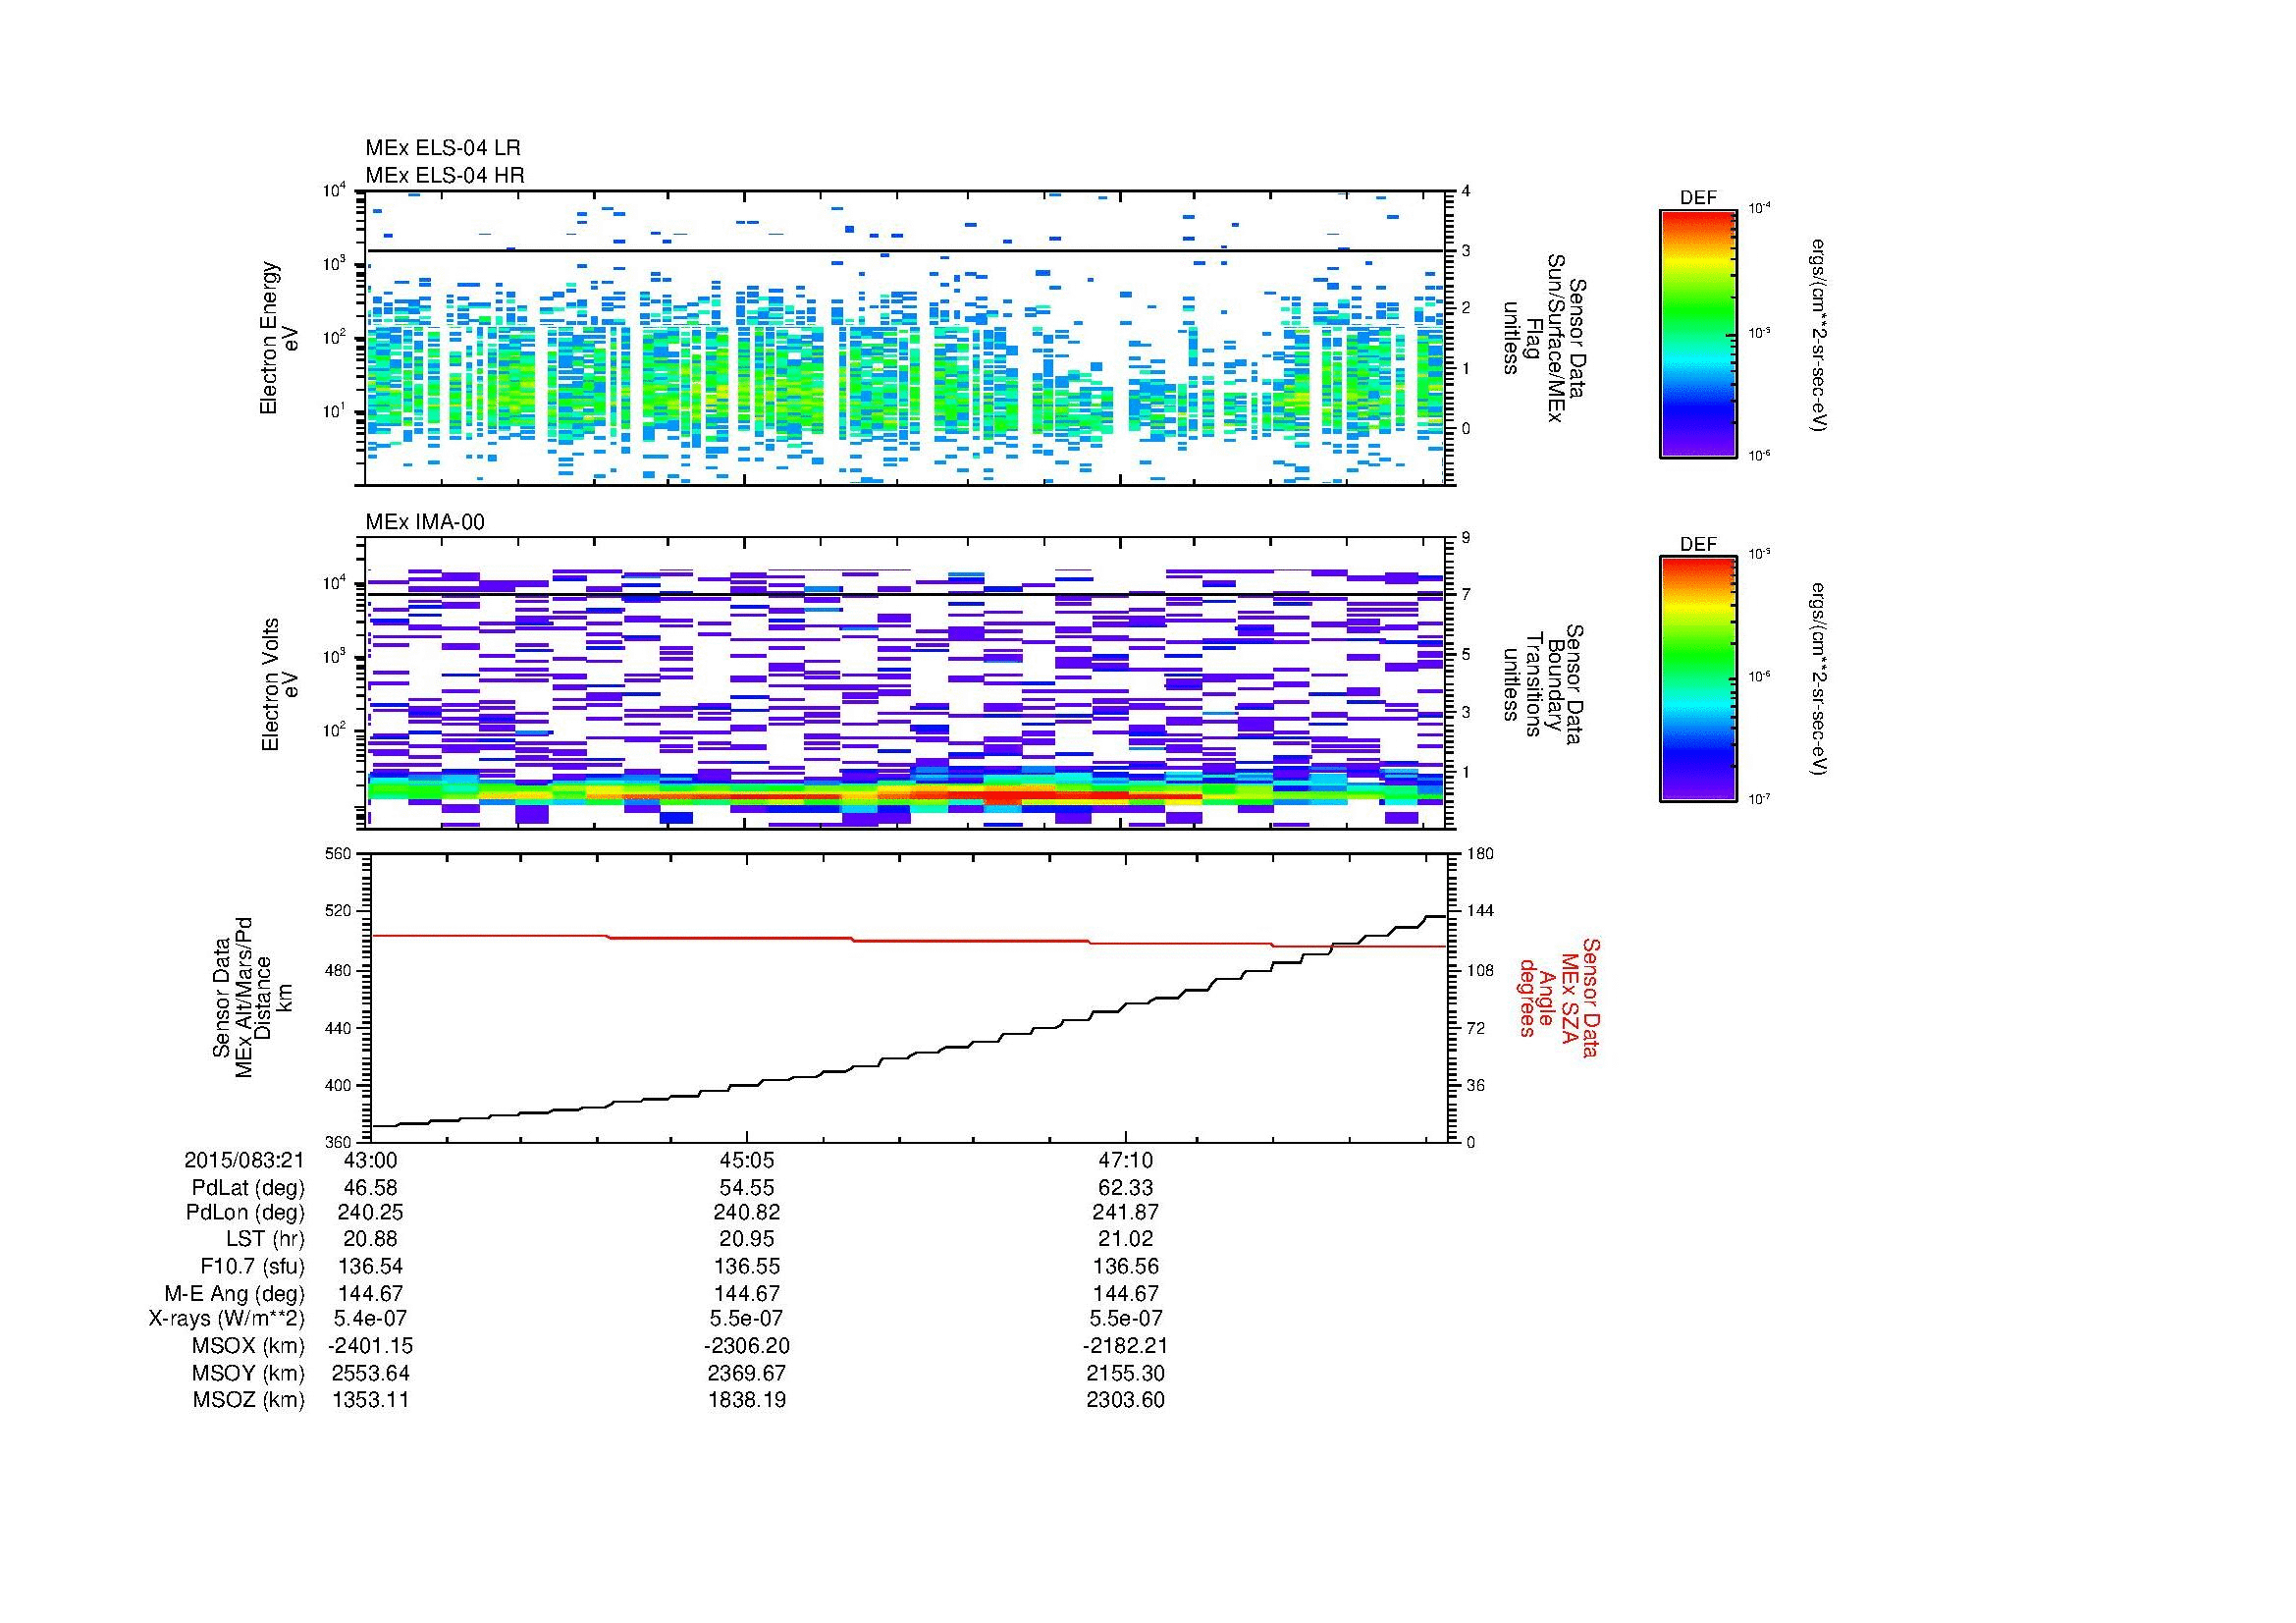2296x1623 pixels.
Task: Click the 'MEx ELS-04 LR' panel title
Action: click(x=443, y=148)
